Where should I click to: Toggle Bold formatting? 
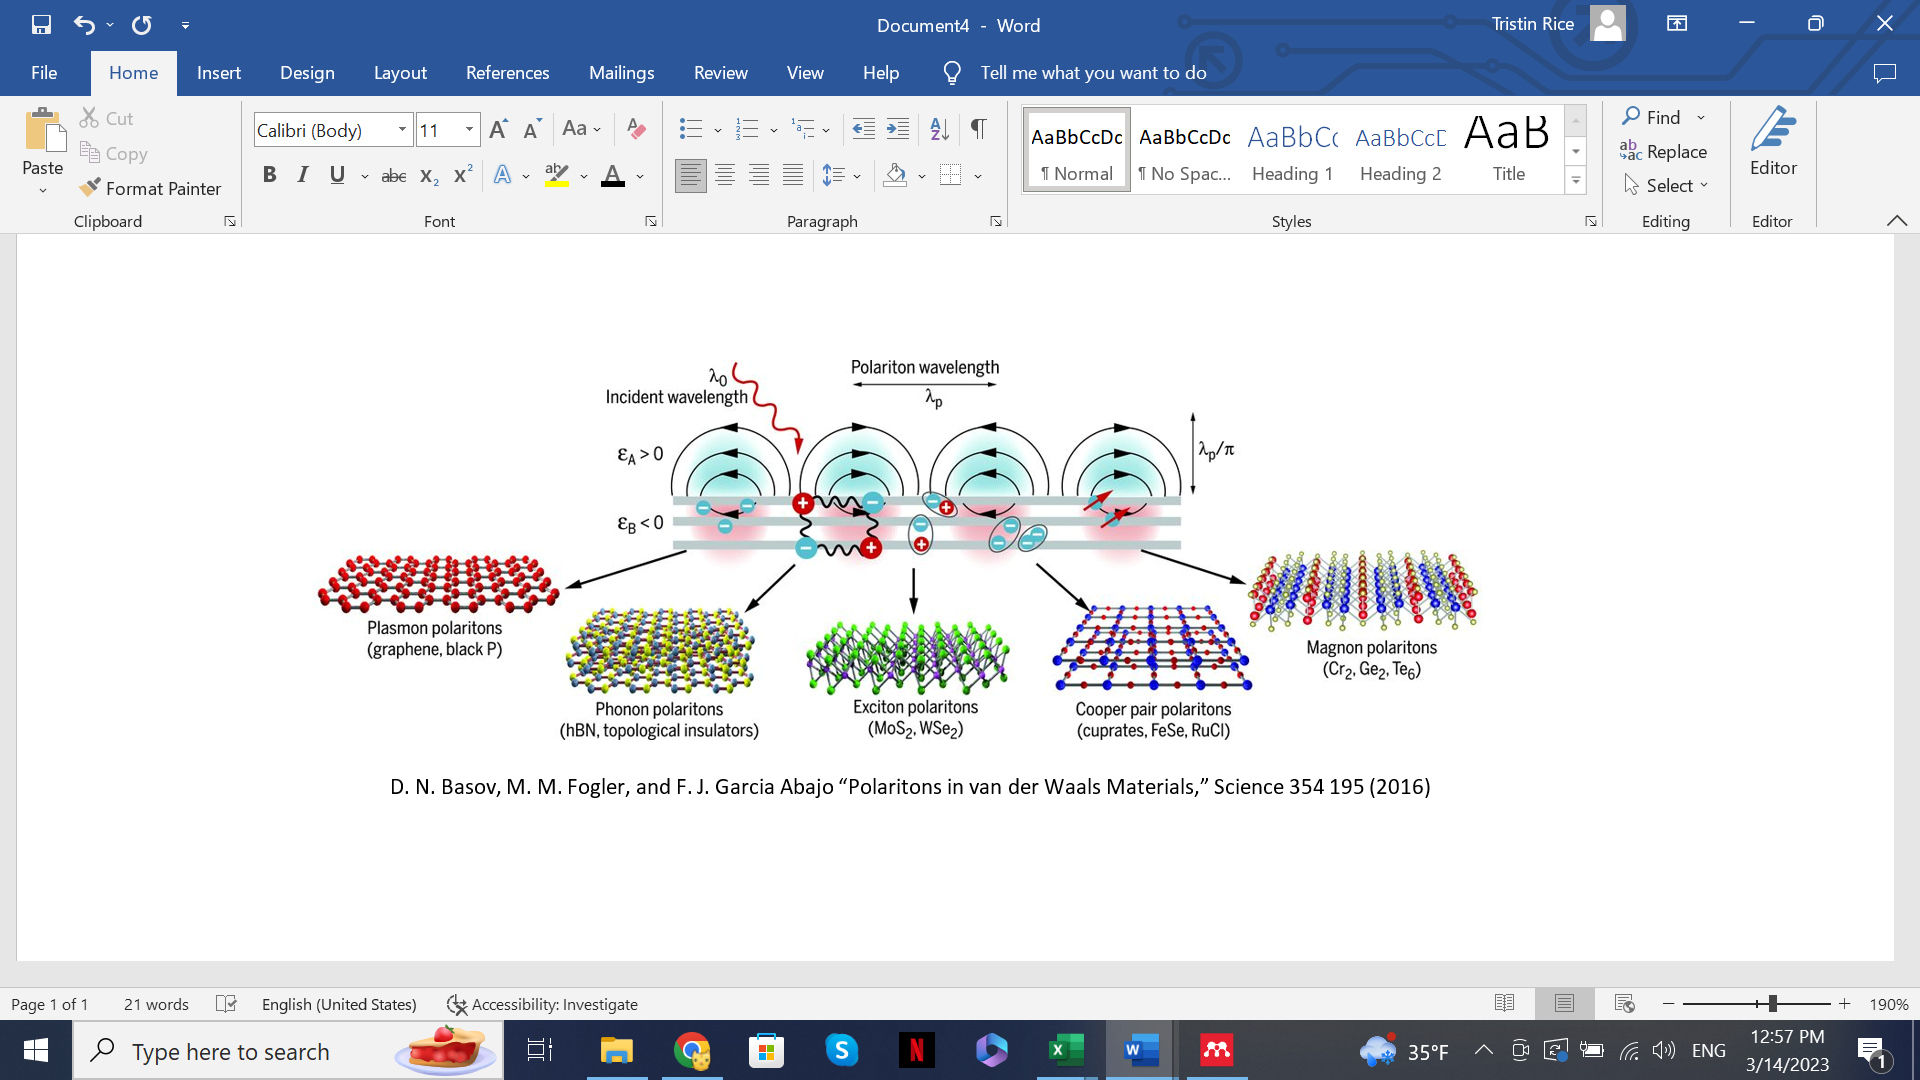pyautogui.click(x=269, y=176)
